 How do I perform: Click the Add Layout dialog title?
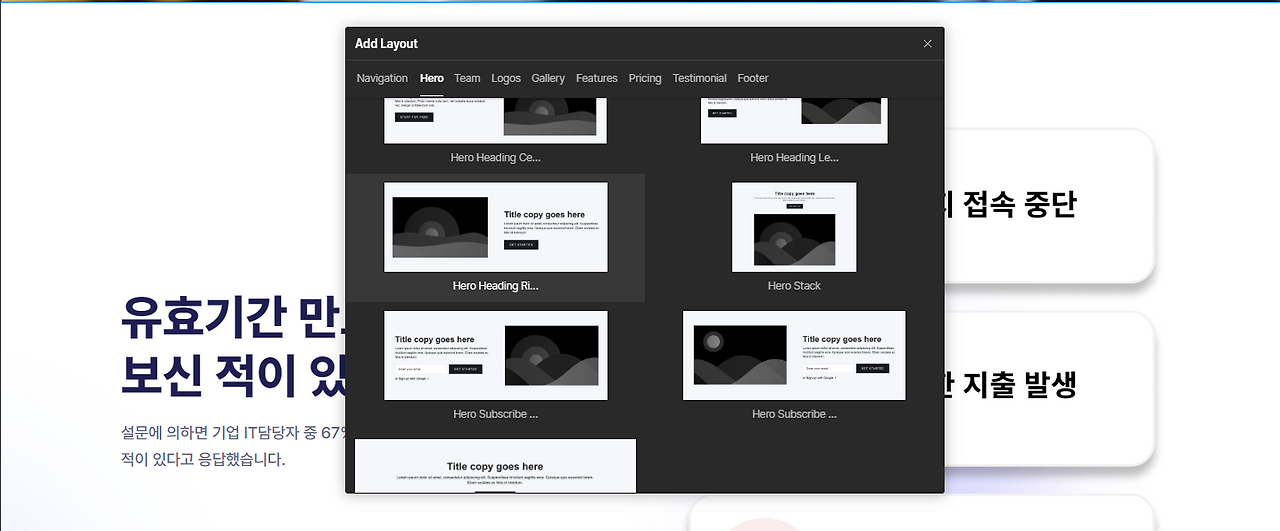click(x=386, y=44)
